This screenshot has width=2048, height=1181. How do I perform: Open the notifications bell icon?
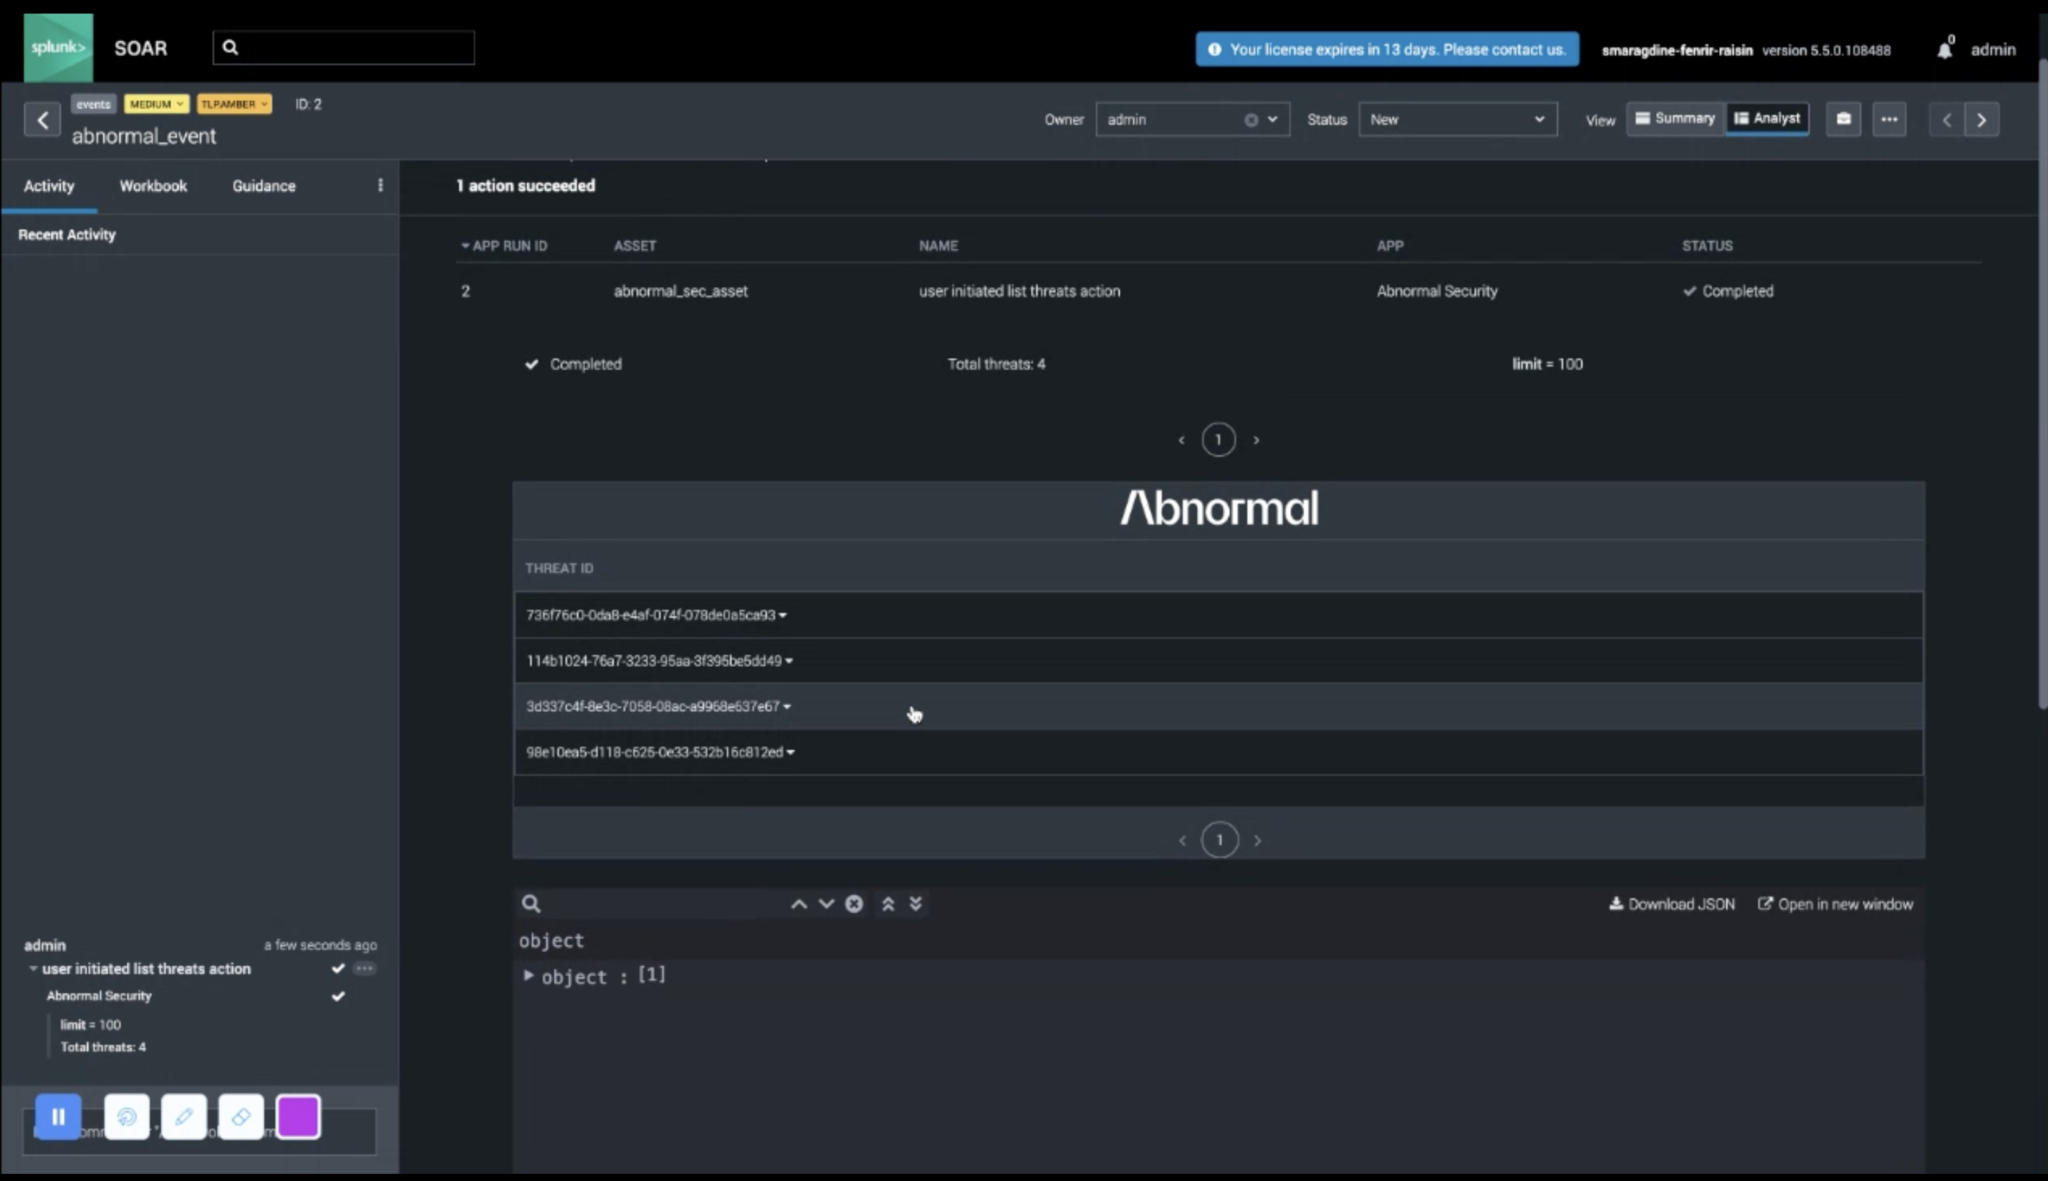pyautogui.click(x=1944, y=50)
